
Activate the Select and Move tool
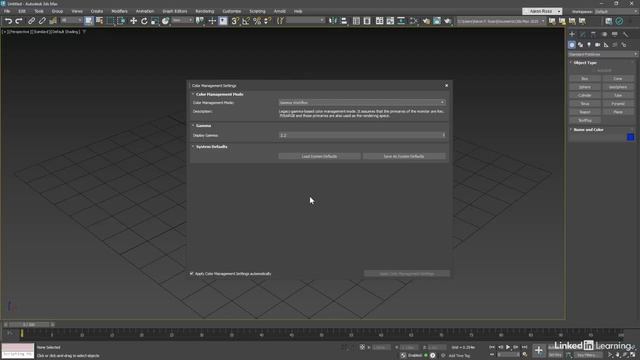click(x=133, y=21)
